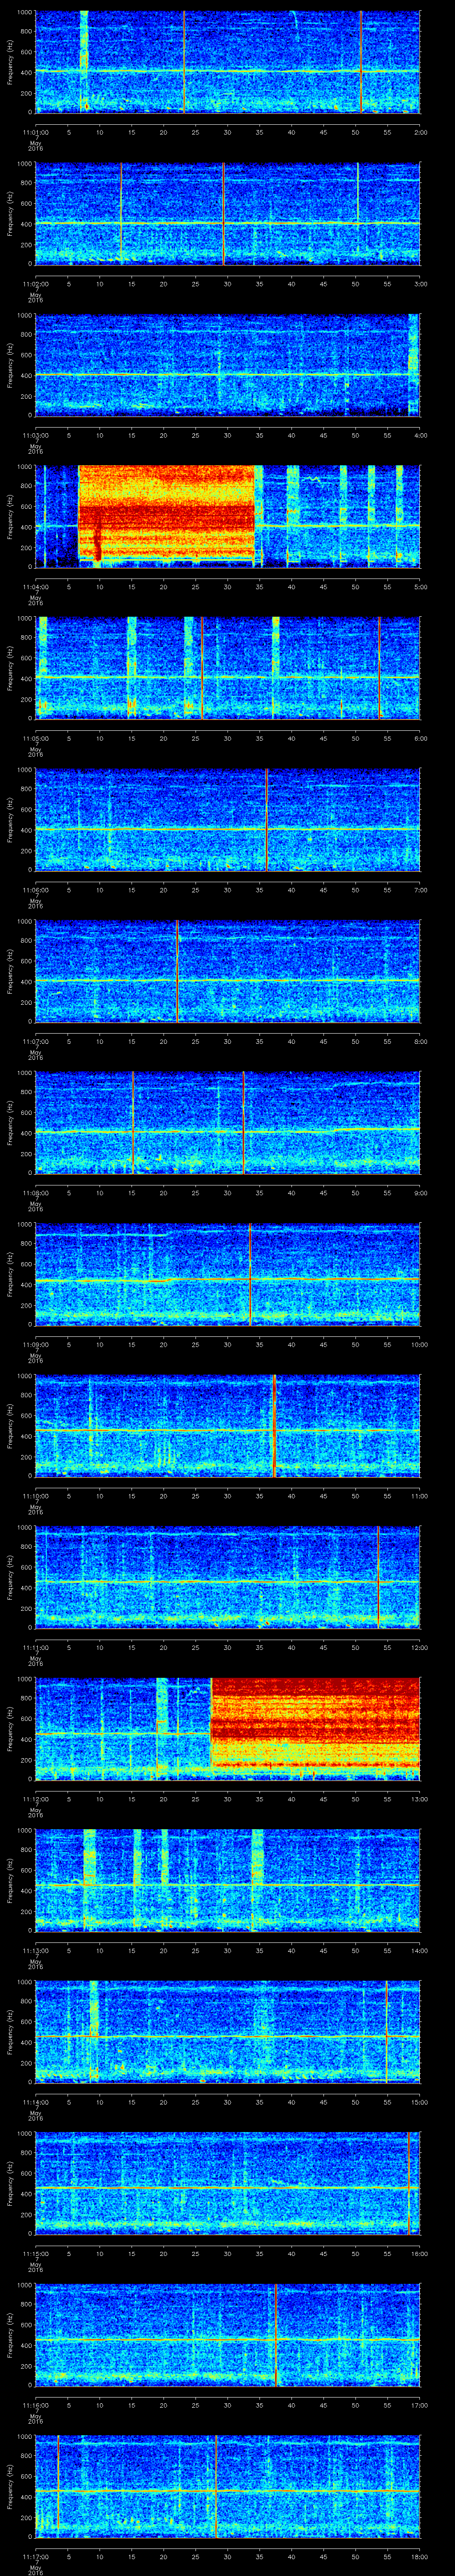The height and width of the screenshot is (2576, 455).
Task: Select the red vertical line in 11:16 spectrogram
Action: tap(276, 2334)
